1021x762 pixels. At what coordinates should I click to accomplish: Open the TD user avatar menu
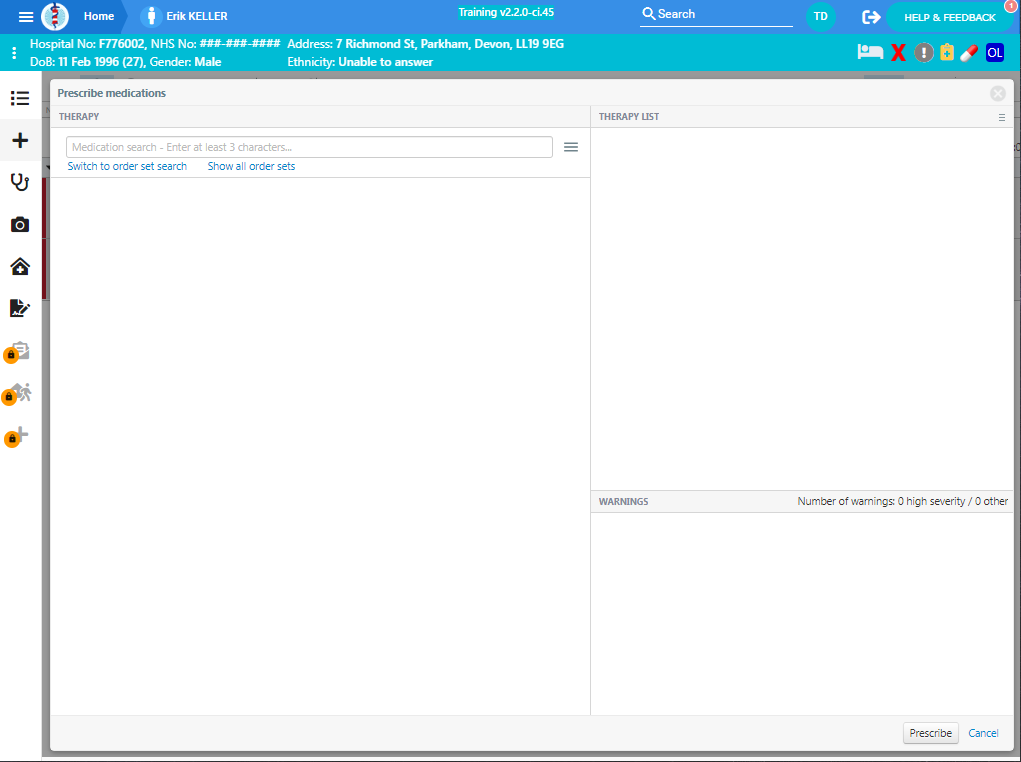820,16
